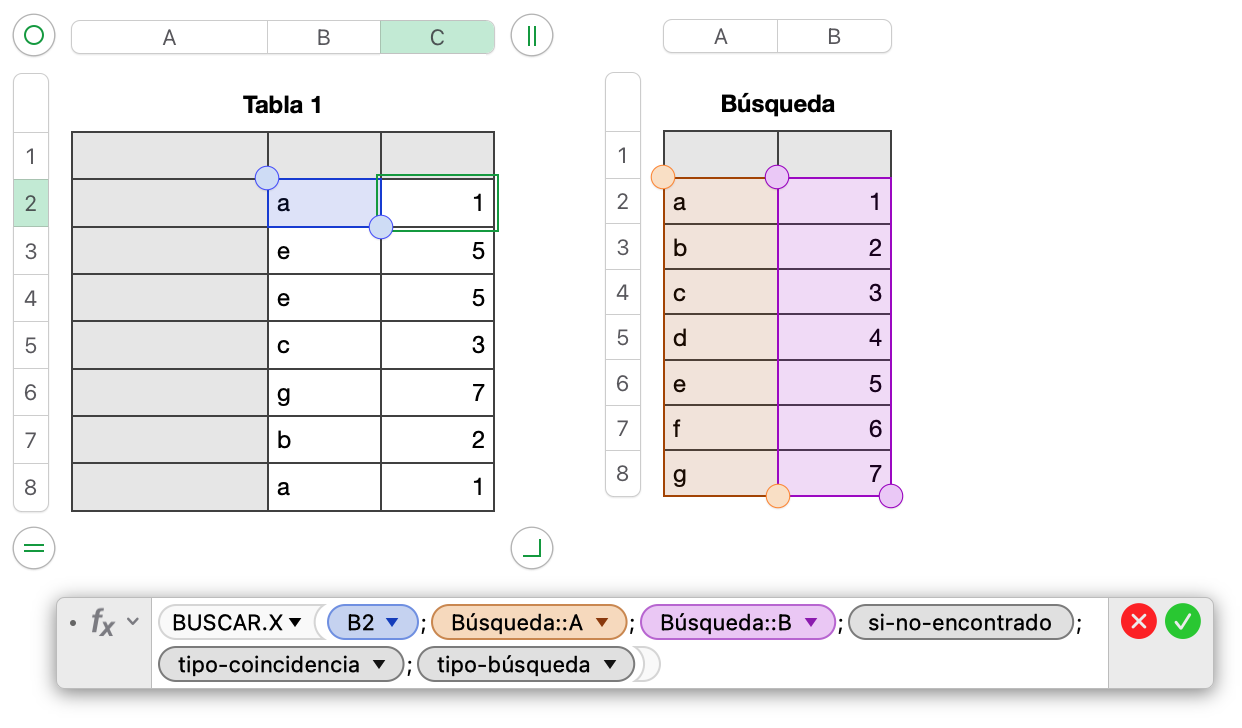
Task: Click cell containing g in Tabla 1
Action: [x=324, y=392]
